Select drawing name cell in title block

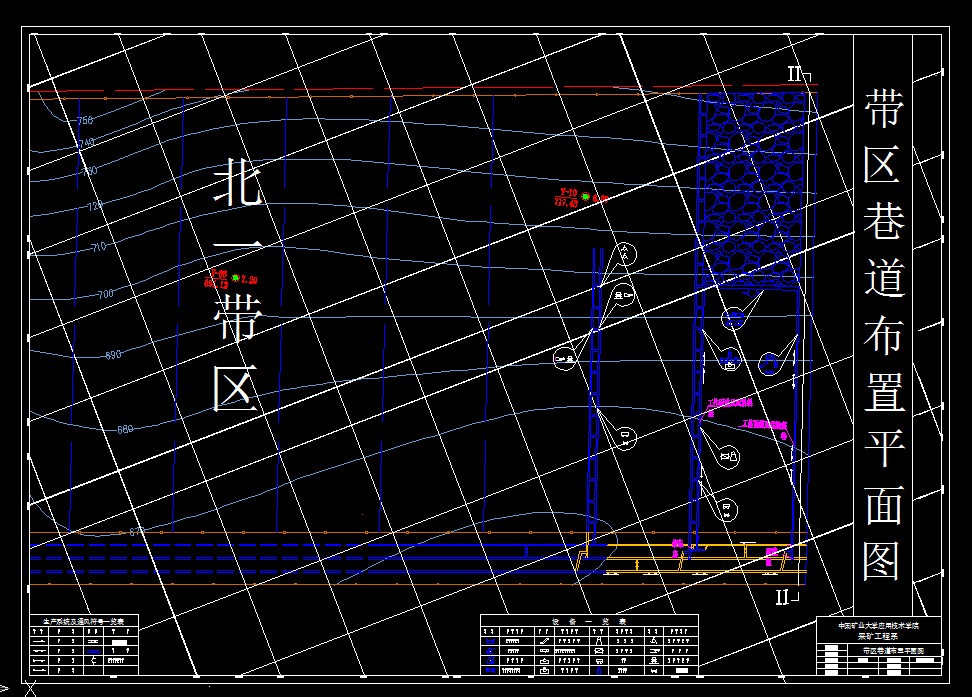[893, 650]
